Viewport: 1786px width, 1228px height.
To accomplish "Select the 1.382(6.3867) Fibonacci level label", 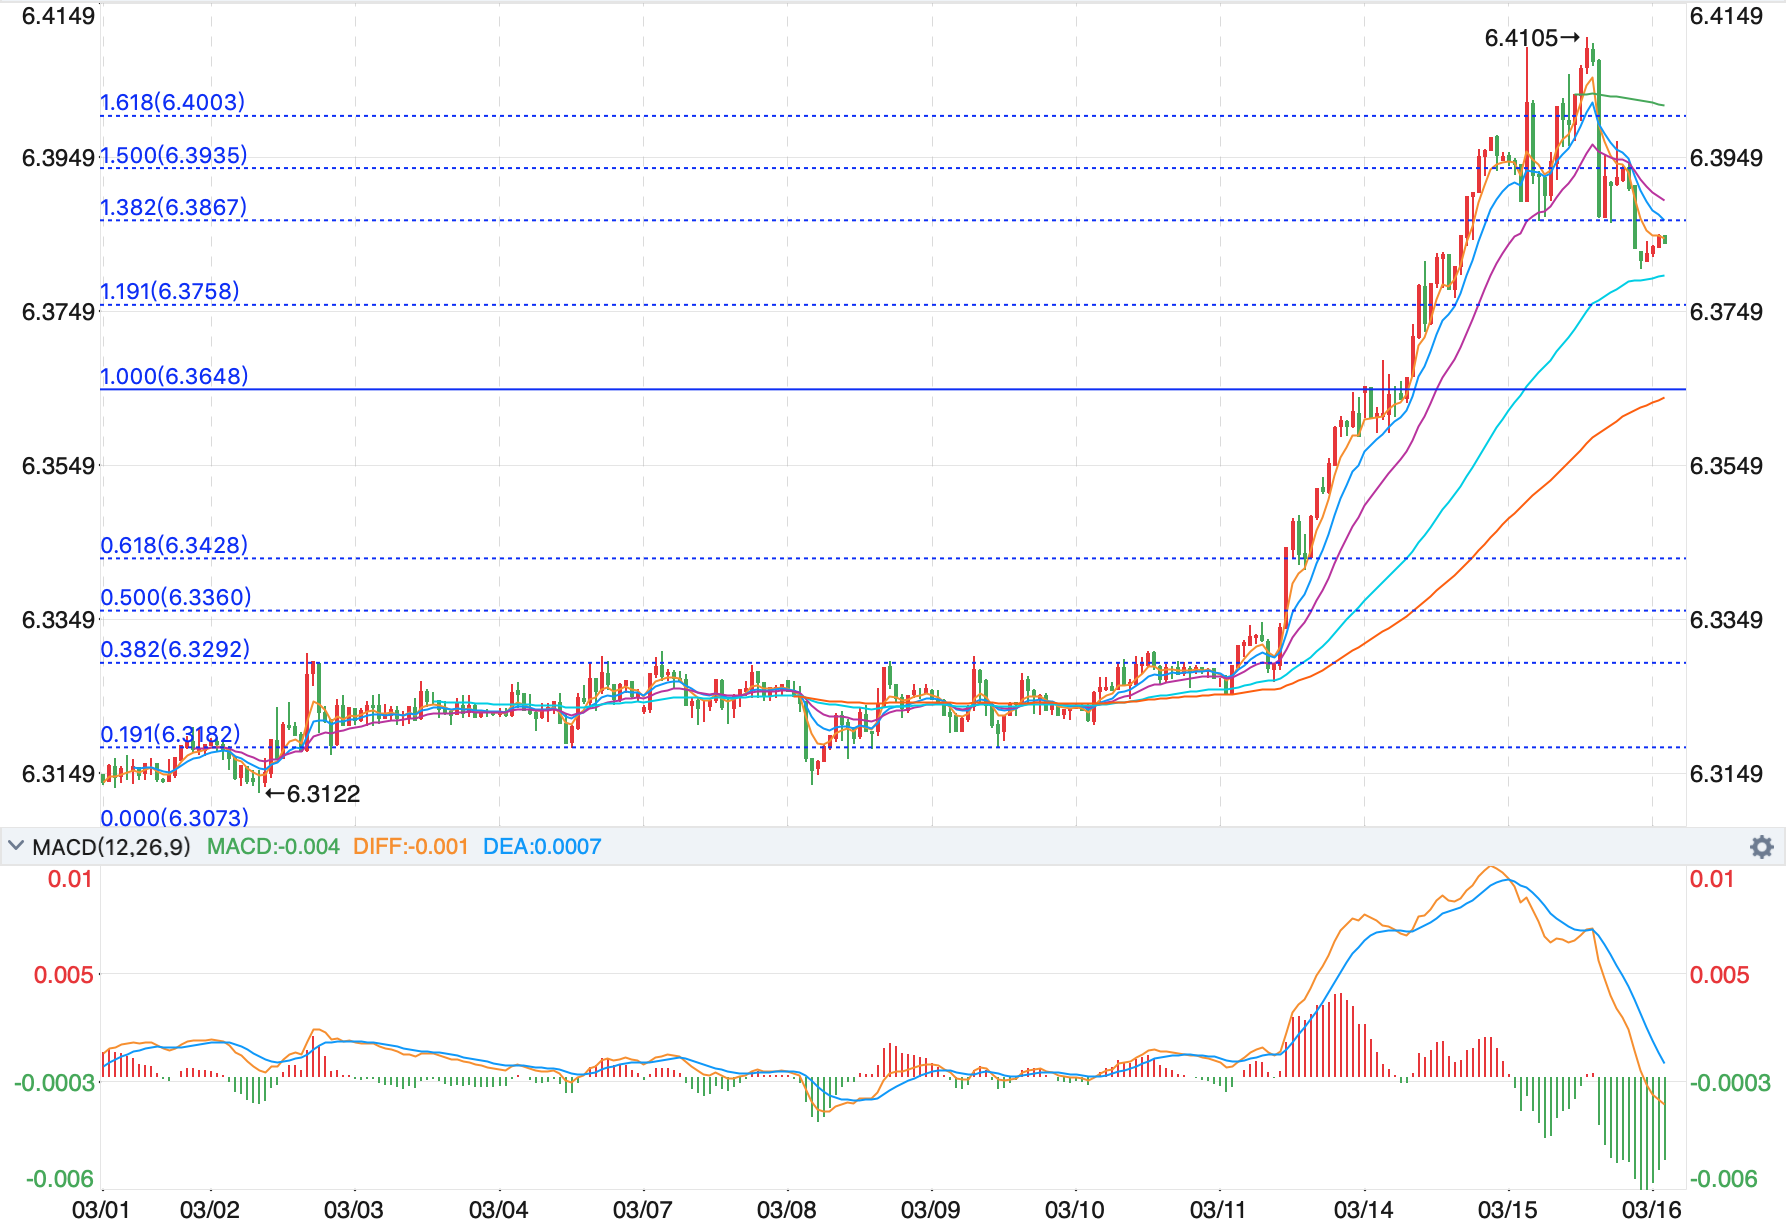I will (173, 207).
